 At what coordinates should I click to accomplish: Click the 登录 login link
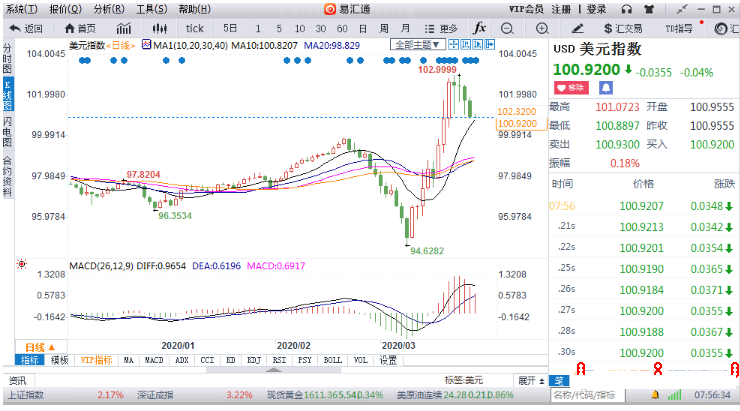click(597, 9)
